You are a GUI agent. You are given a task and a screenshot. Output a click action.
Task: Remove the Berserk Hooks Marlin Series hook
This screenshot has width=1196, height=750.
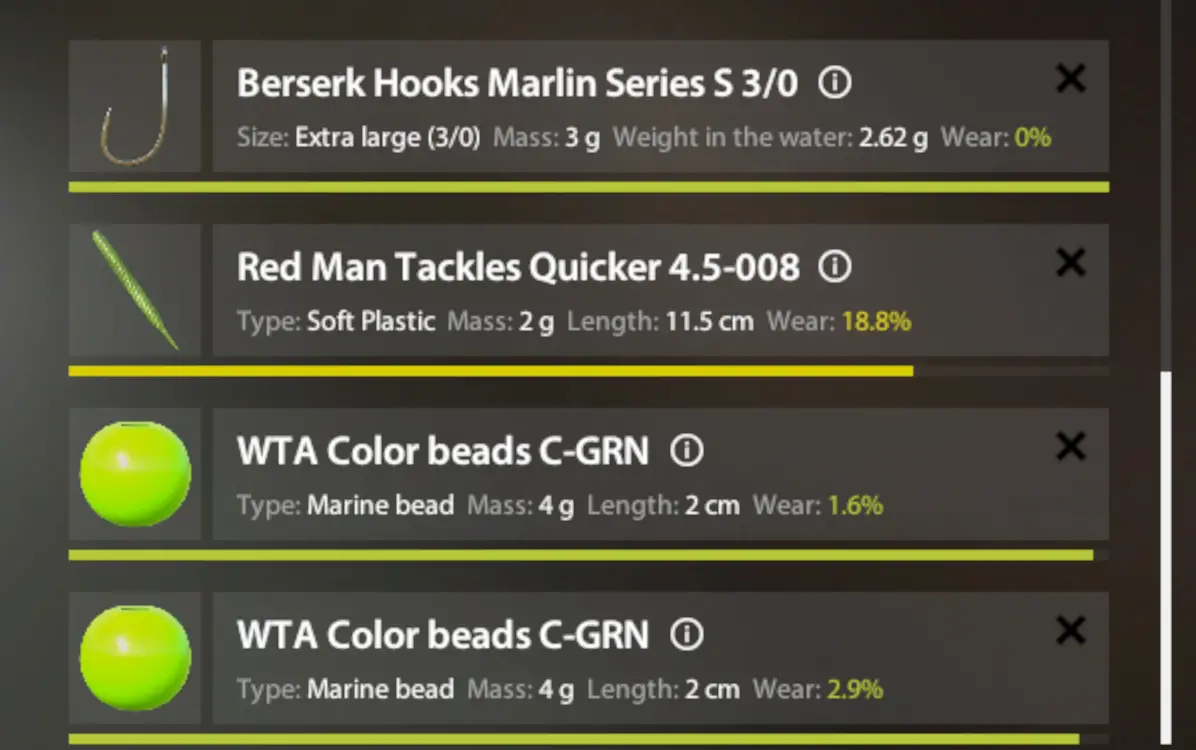(x=1070, y=78)
